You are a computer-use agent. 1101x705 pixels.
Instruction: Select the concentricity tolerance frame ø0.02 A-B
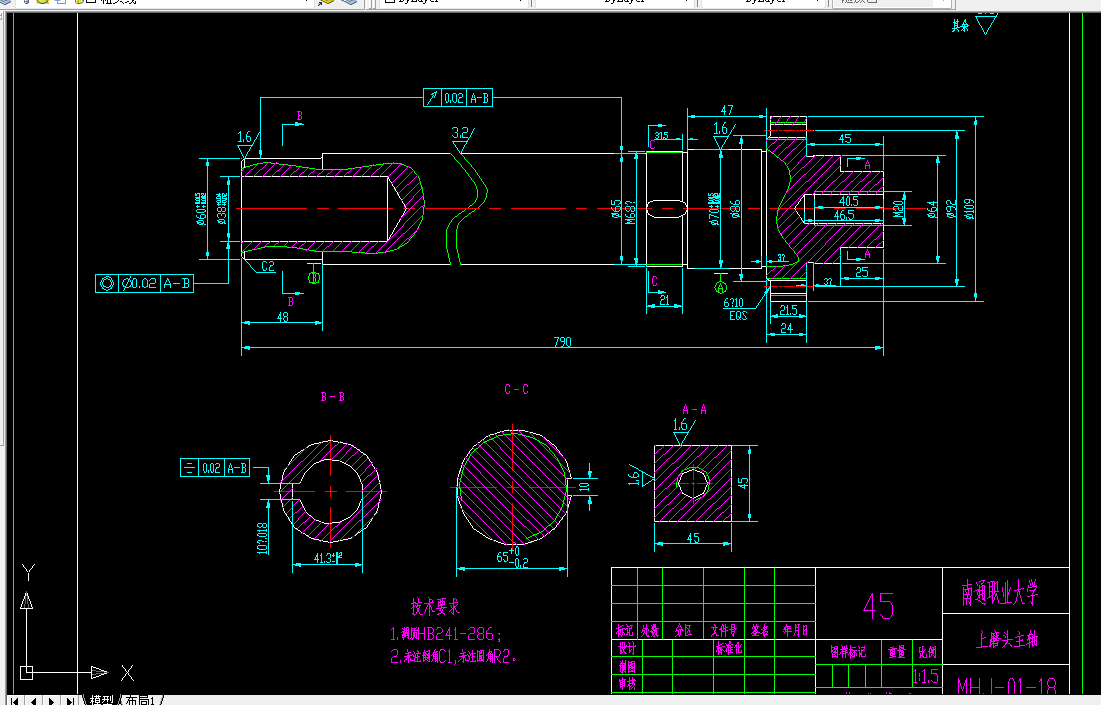[x=144, y=283]
